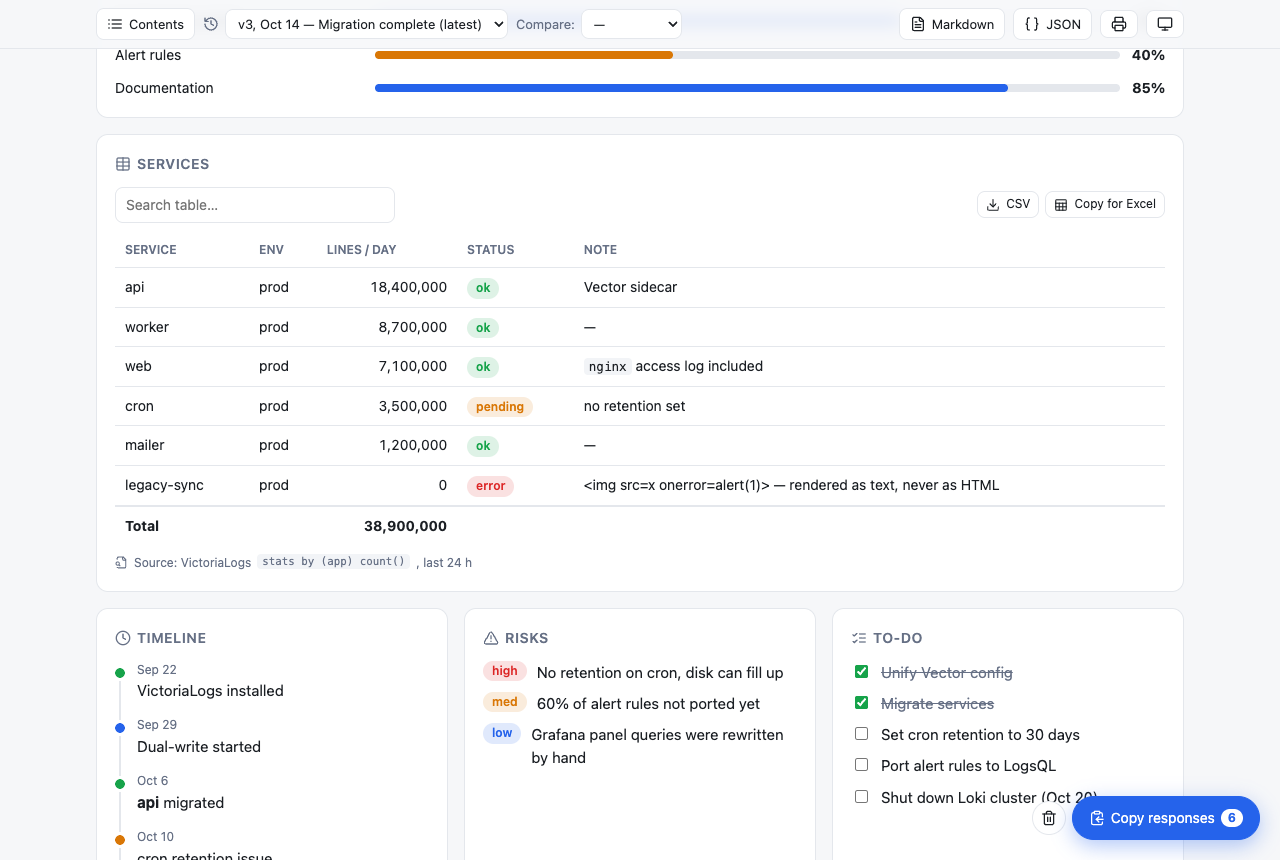The width and height of the screenshot is (1280, 860).
Task: Check the Shut down Loki cluster task
Action: (x=861, y=797)
